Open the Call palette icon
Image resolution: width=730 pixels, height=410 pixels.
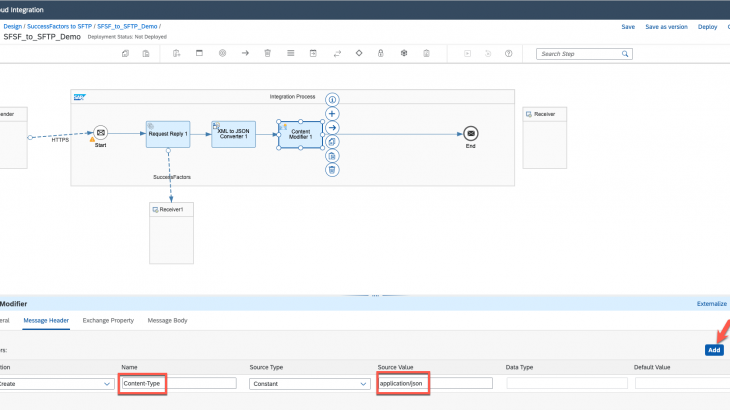(x=313, y=54)
